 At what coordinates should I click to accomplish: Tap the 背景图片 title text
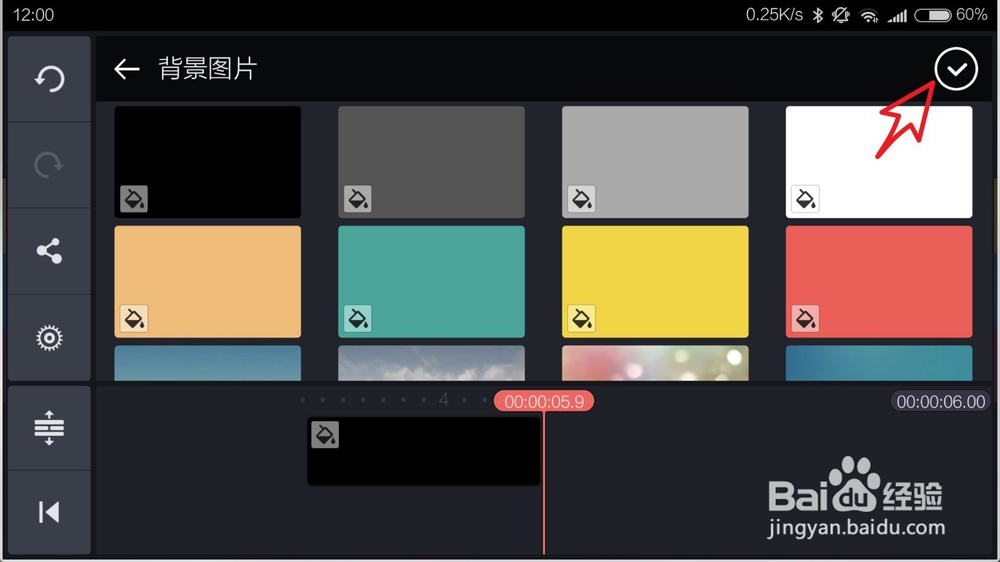pyautogui.click(x=207, y=69)
